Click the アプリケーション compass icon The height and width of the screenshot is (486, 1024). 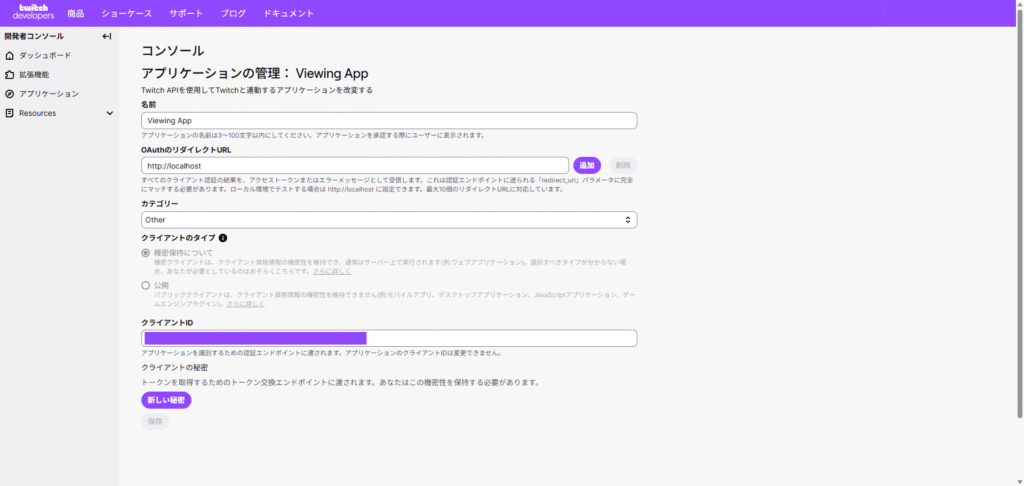9,94
